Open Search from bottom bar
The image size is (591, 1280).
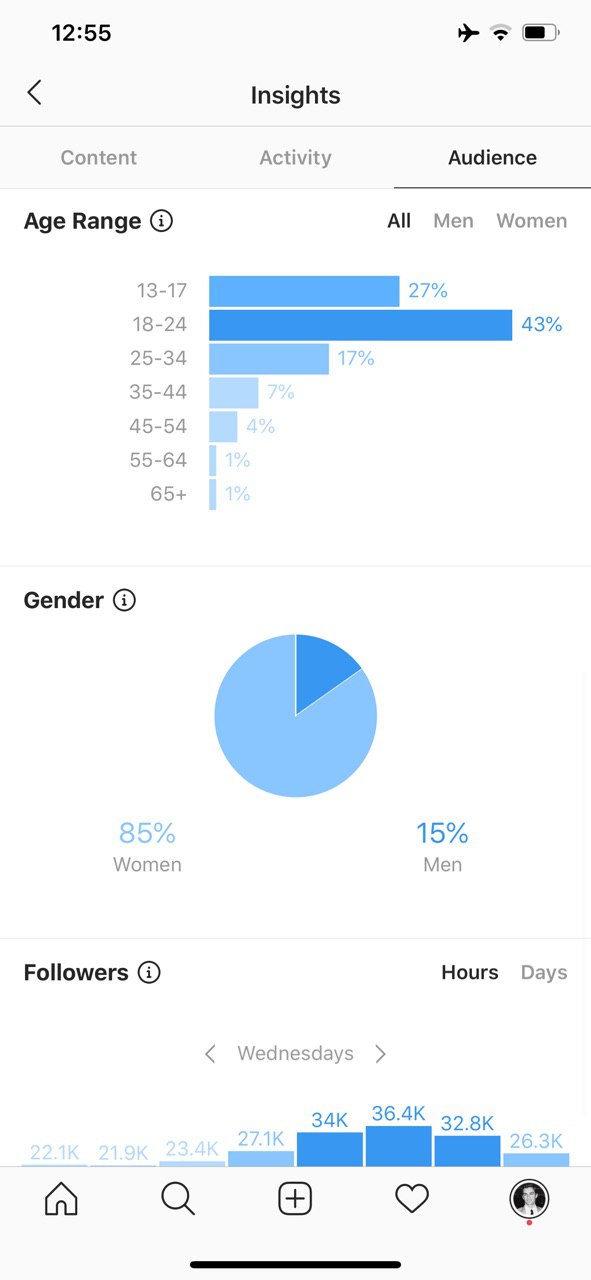(x=178, y=1198)
